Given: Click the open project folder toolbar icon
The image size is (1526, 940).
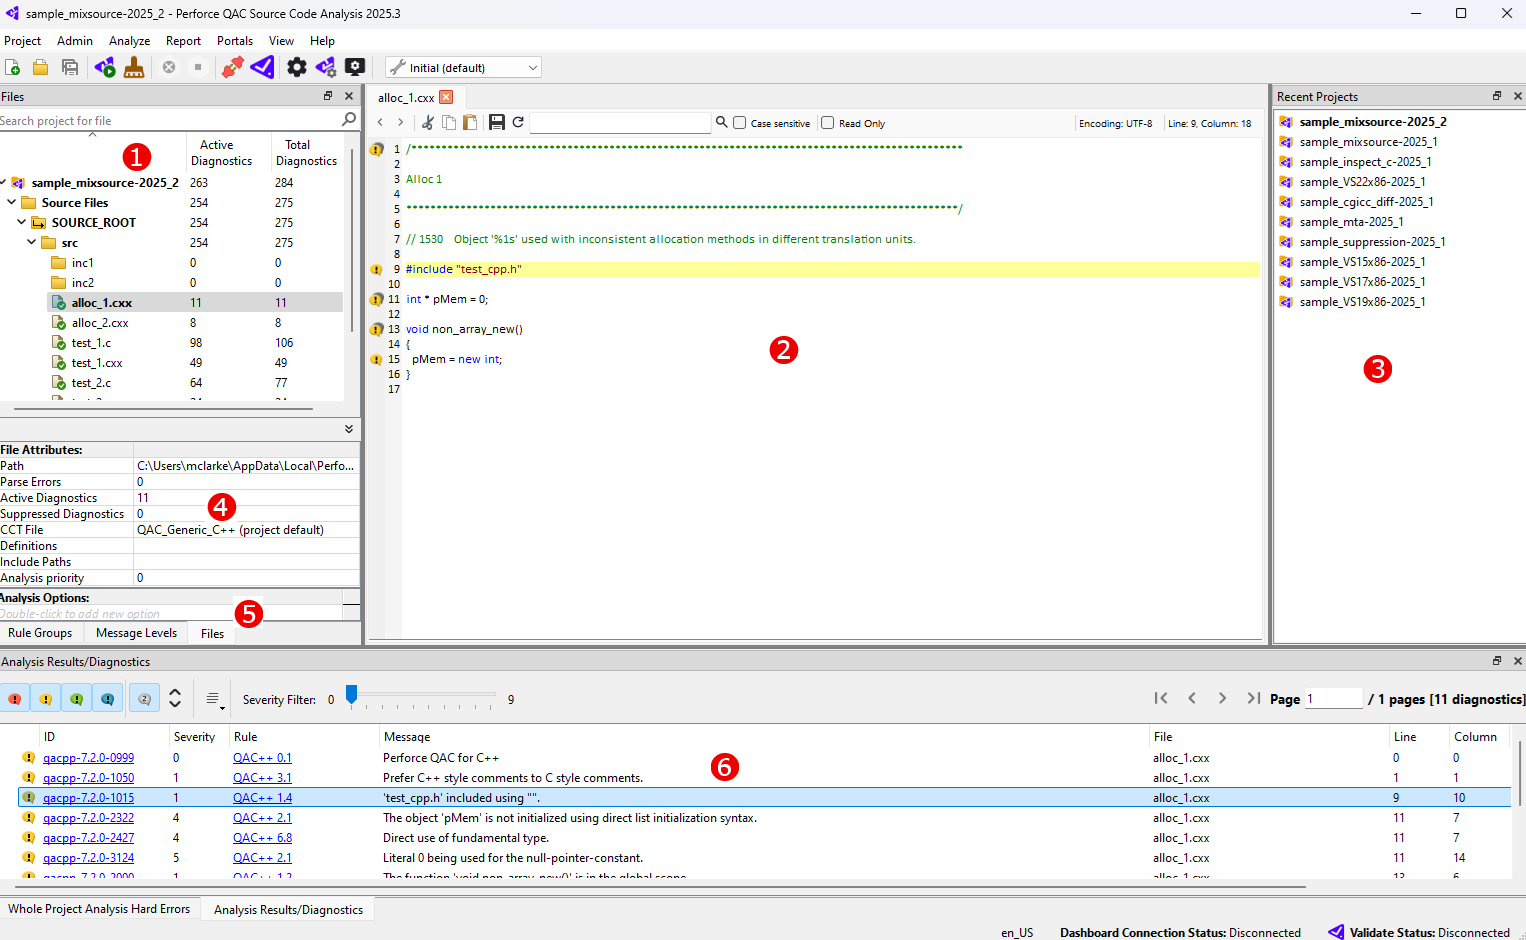Looking at the screenshot, I should (40, 67).
